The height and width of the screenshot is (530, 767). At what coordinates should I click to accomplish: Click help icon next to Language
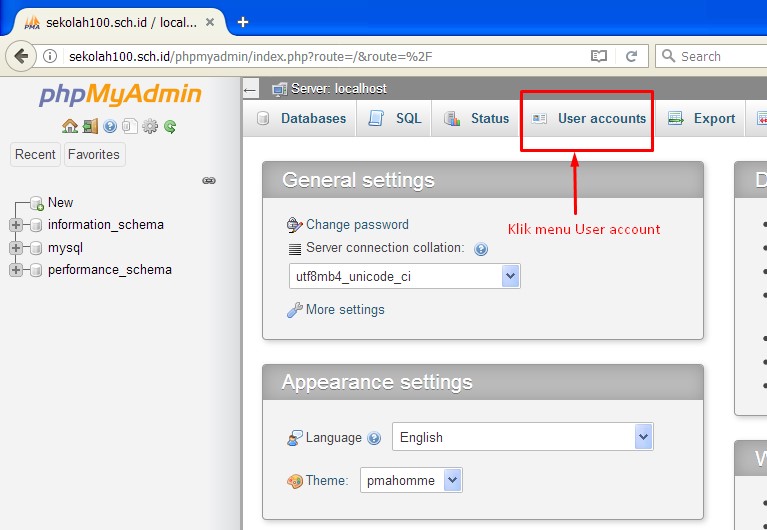[374, 438]
